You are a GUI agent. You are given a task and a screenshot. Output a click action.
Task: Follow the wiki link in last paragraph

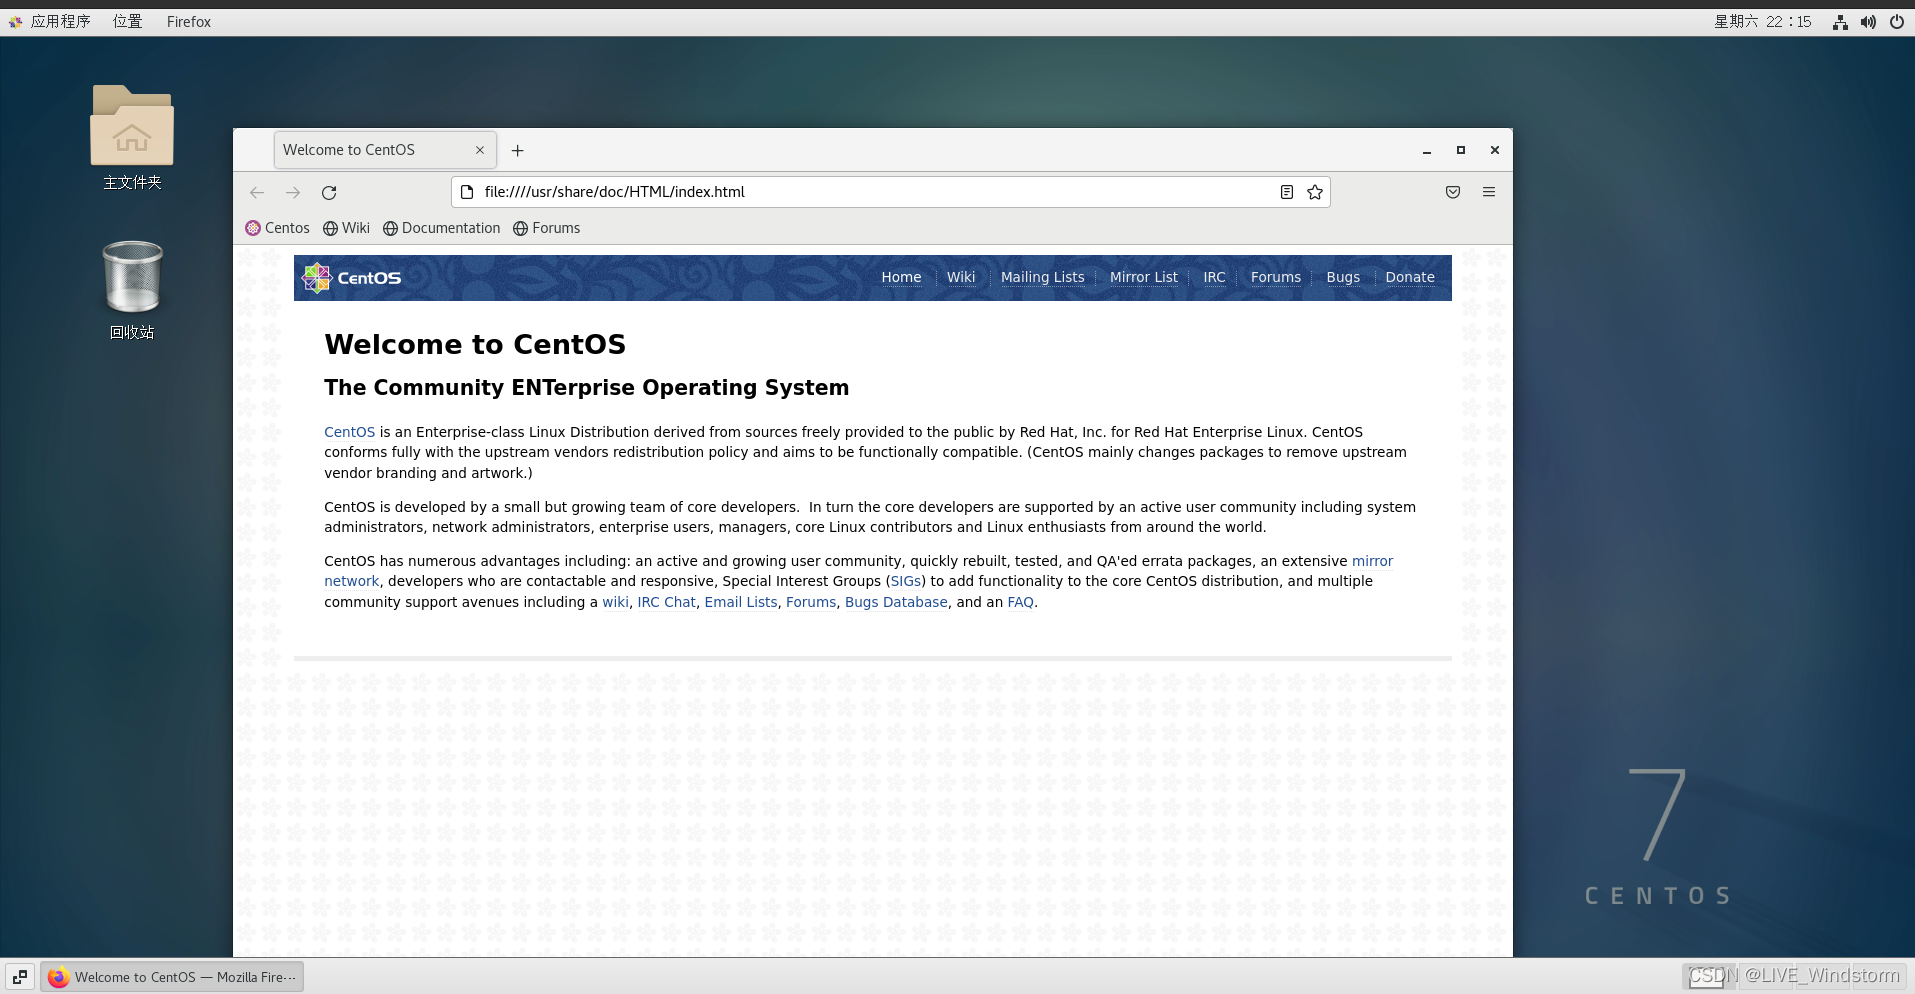click(x=615, y=602)
